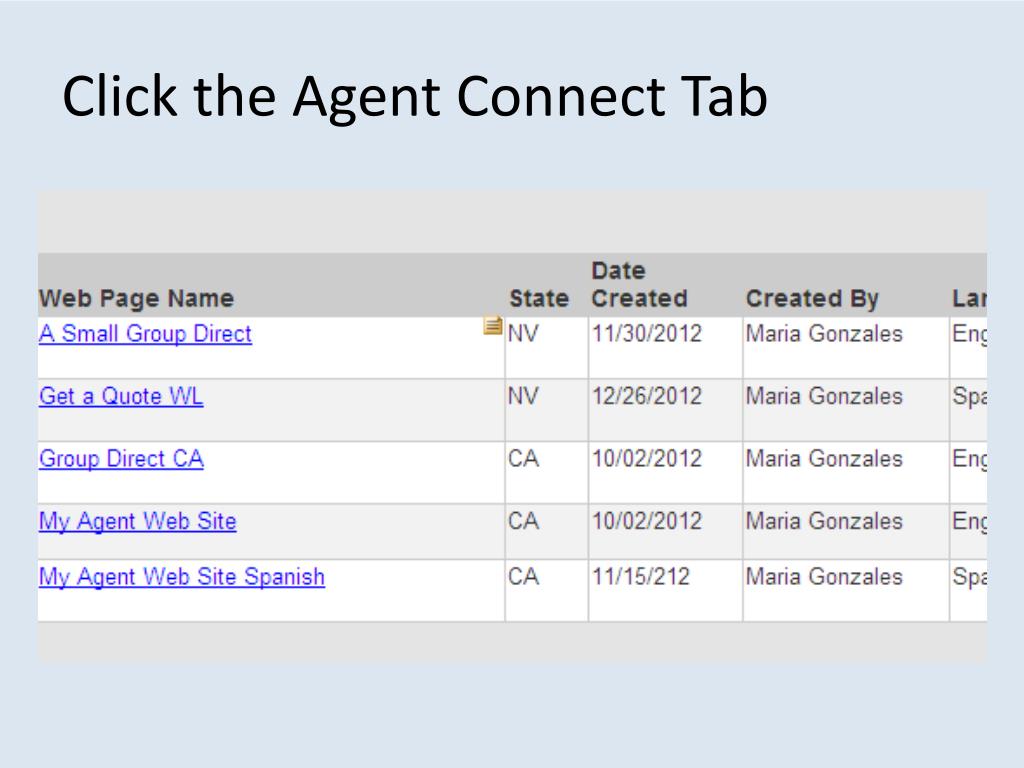Open the My Agent Web Site link
This screenshot has height=768, width=1024.
coord(138,521)
